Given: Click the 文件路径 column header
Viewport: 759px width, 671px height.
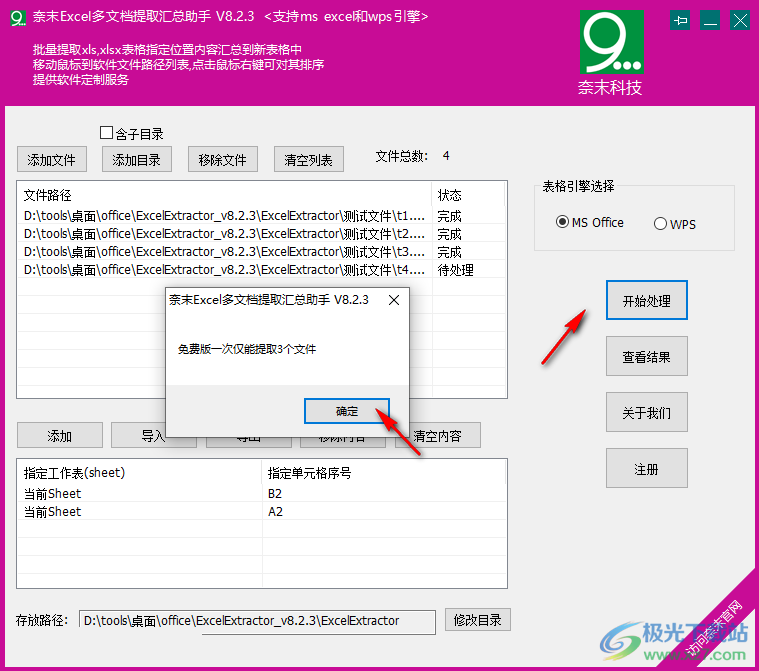Looking at the screenshot, I should (224, 195).
